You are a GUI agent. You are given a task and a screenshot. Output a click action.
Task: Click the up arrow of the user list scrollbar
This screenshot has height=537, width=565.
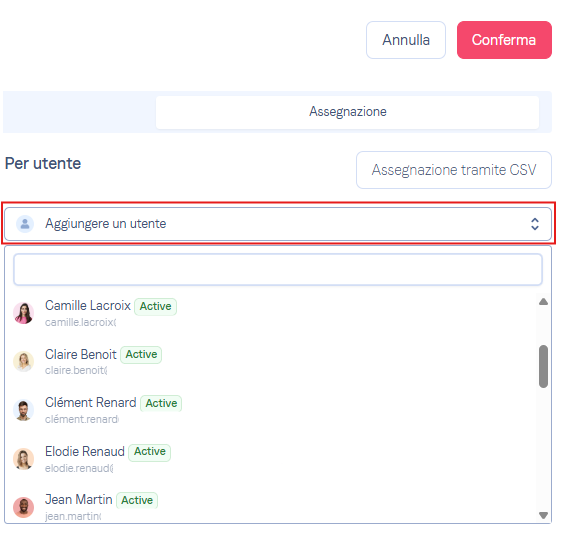click(x=543, y=302)
